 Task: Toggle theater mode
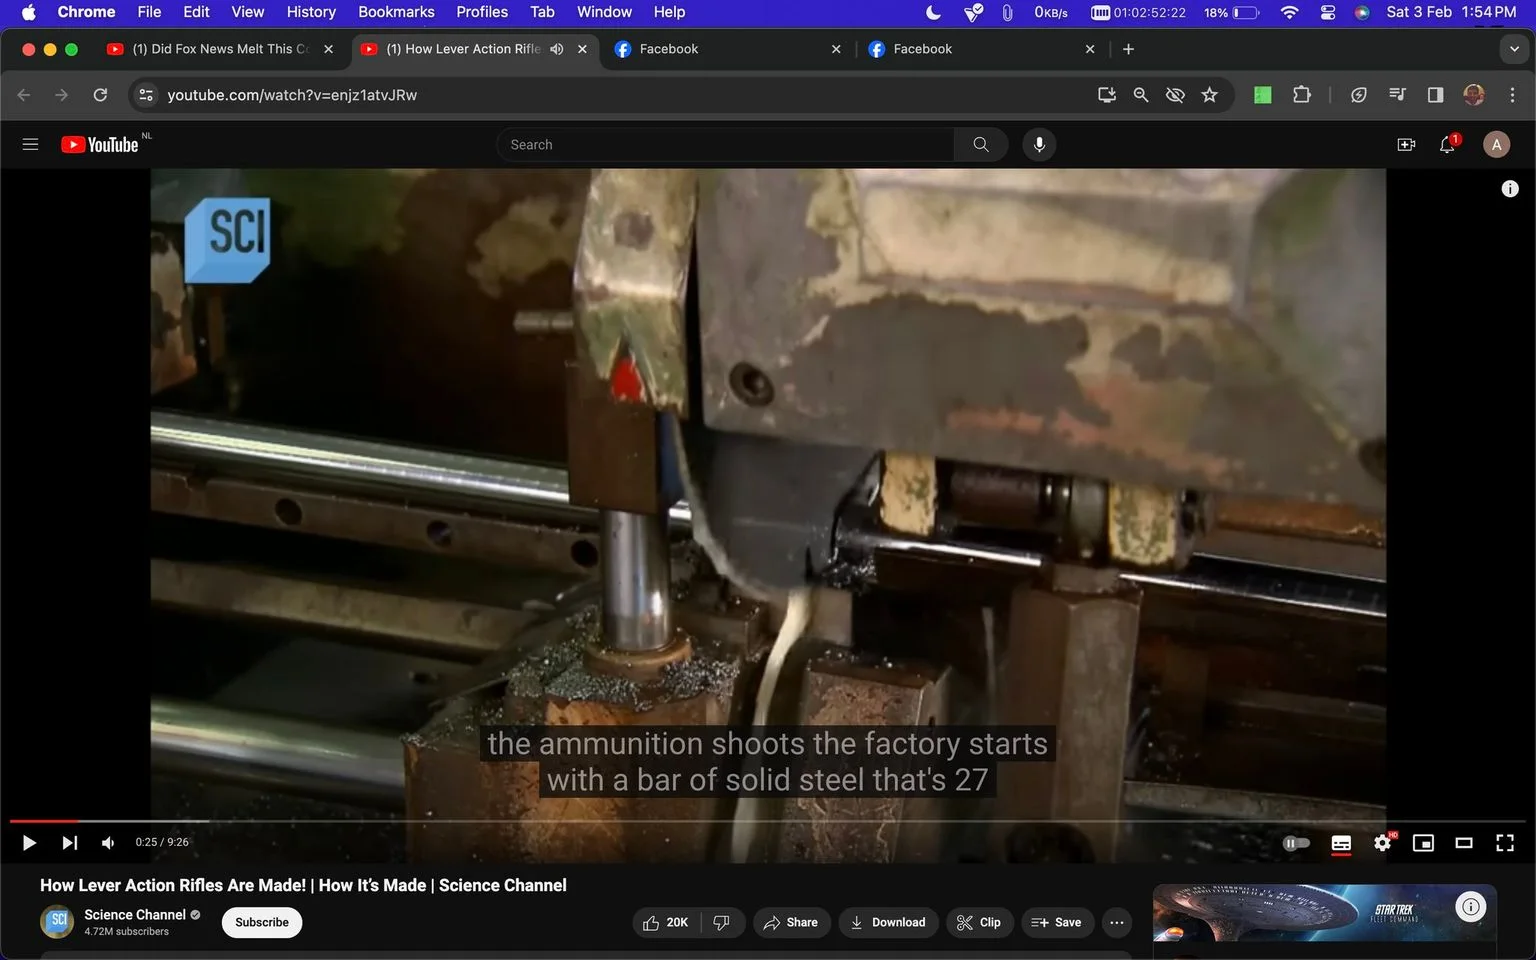tap(1464, 843)
